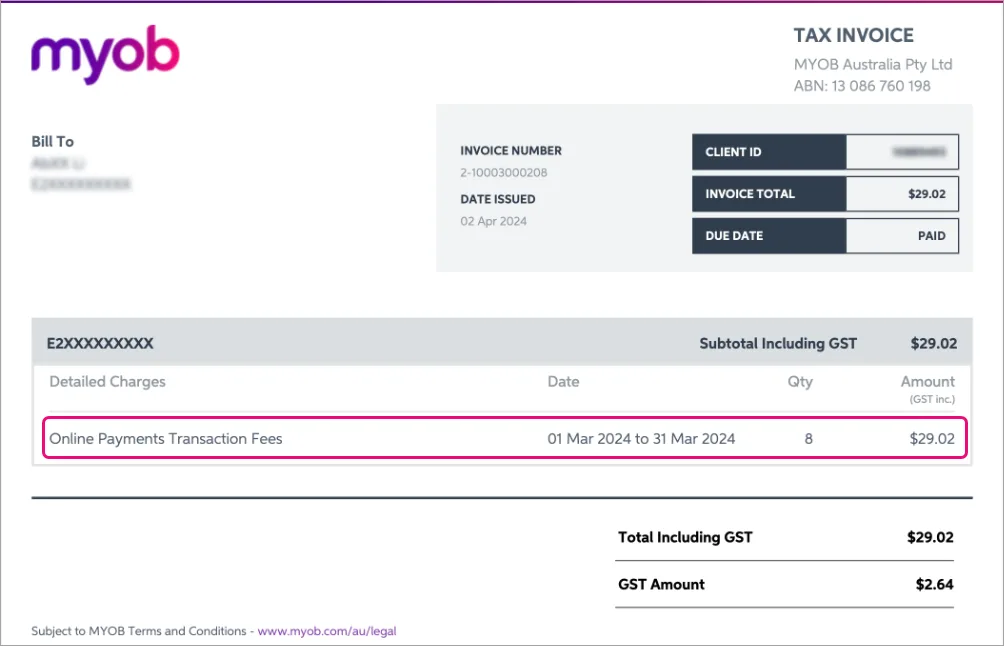Image resolution: width=1004 pixels, height=646 pixels.
Task: Select the $2.64 GST amount value
Action: [934, 585]
